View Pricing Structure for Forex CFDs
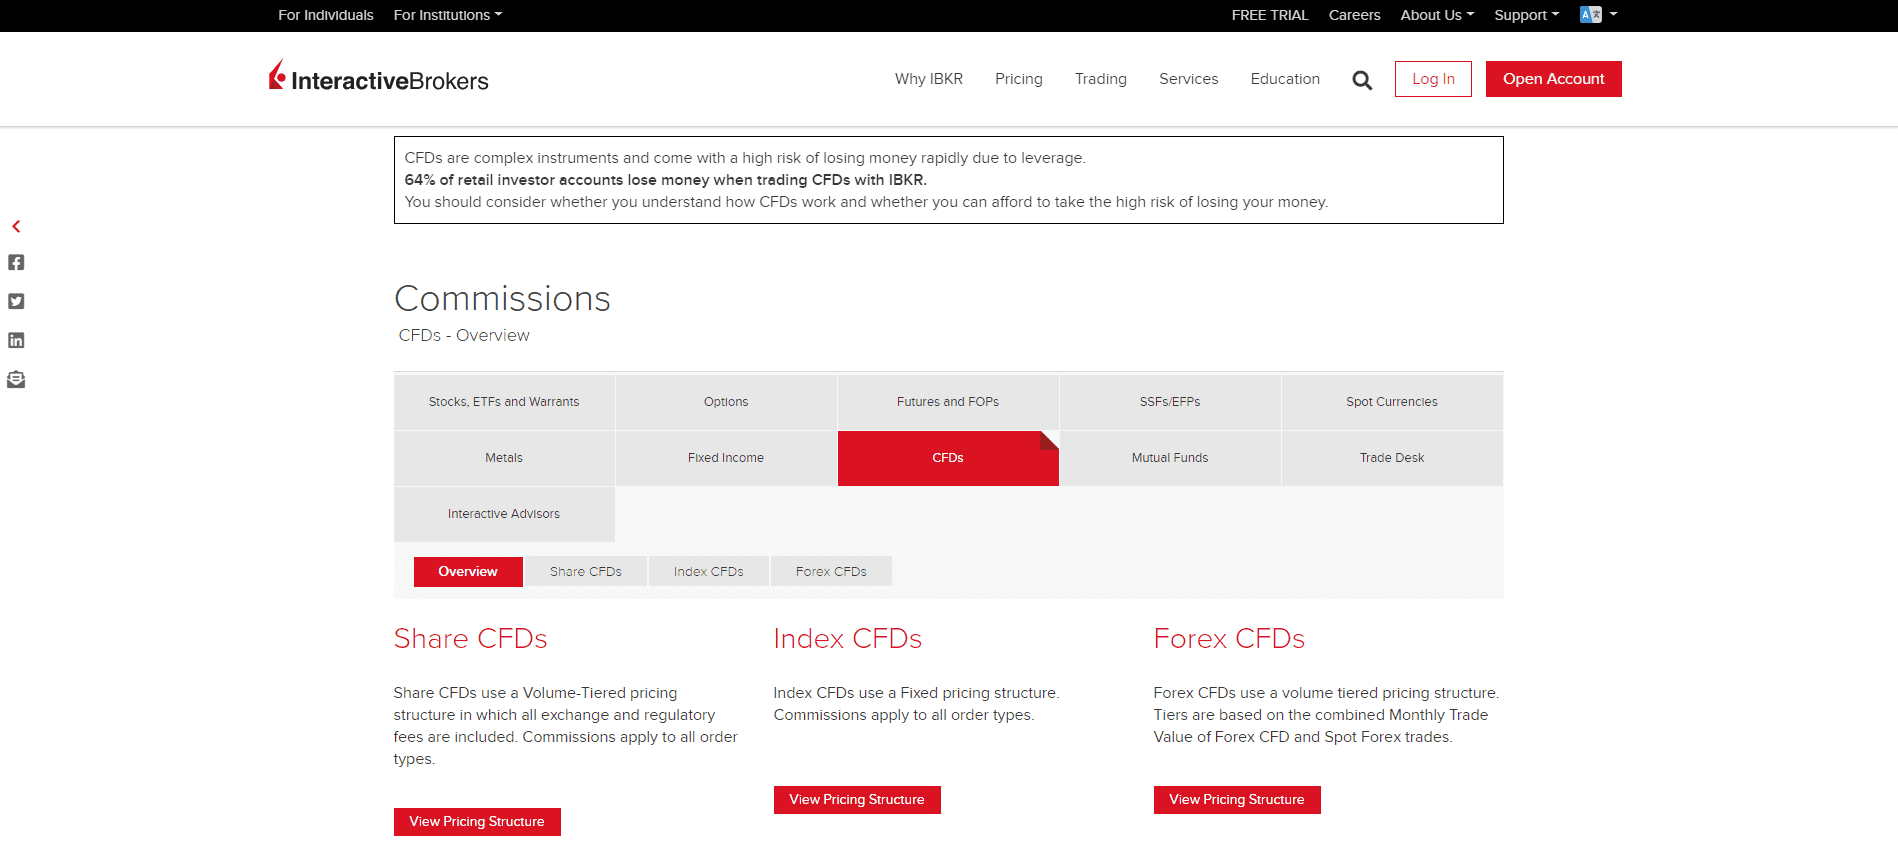This screenshot has height=841, width=1898. tap(1237, 800)
